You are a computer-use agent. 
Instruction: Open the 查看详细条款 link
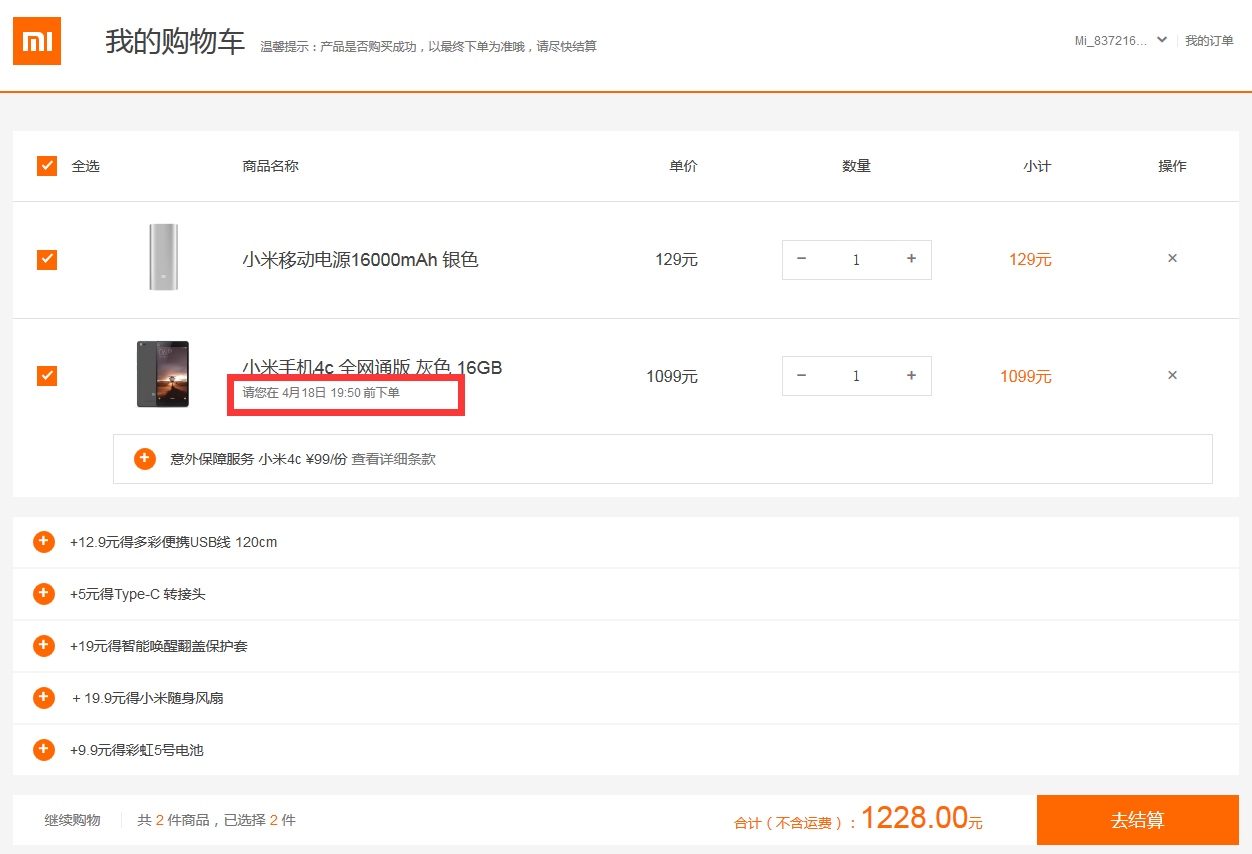tap(393, 460)
